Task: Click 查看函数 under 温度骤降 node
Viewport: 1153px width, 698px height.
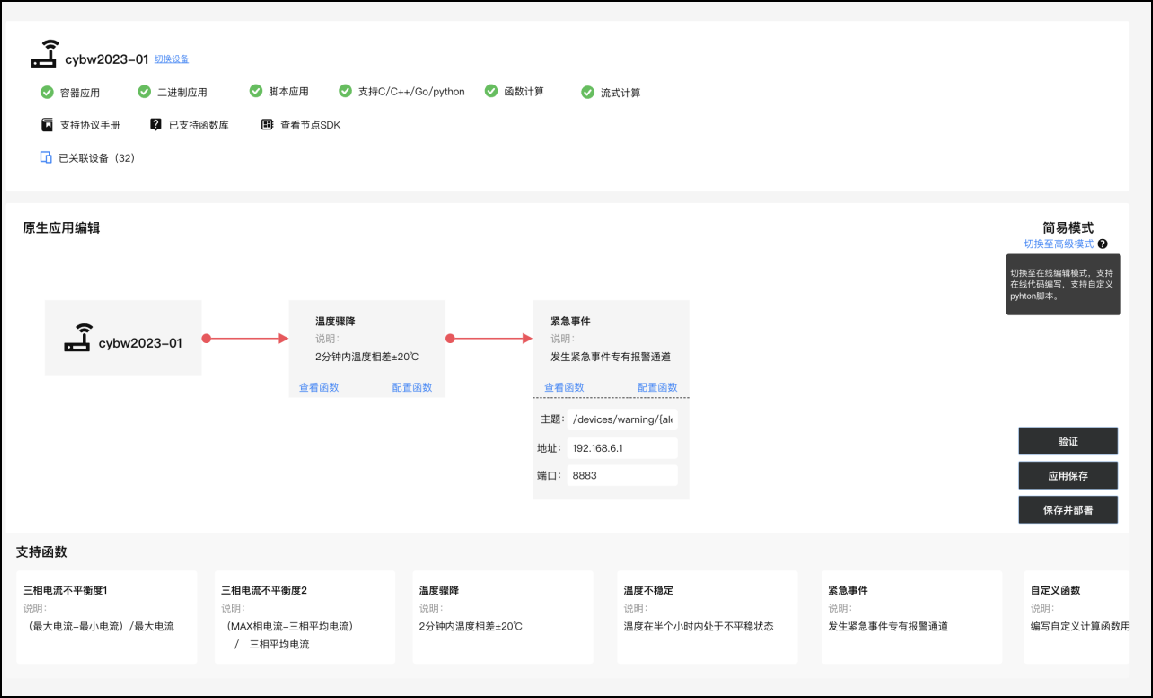Action: (x=319, y=388)
